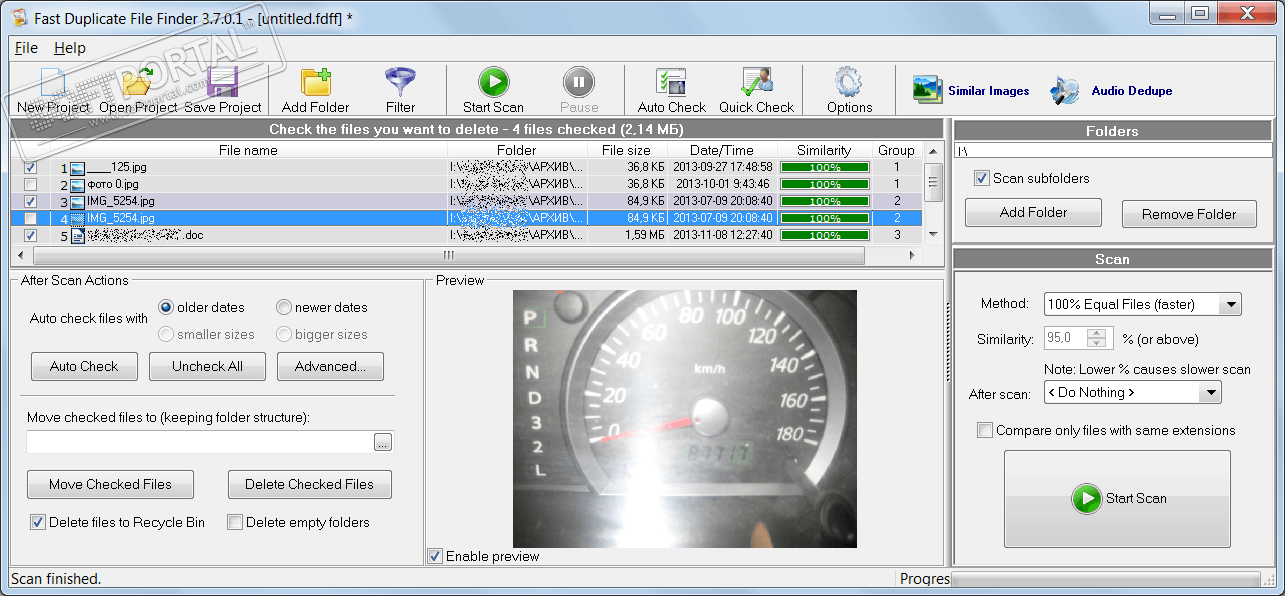
Task: Click the move destination path field
Action: (200, 442)
